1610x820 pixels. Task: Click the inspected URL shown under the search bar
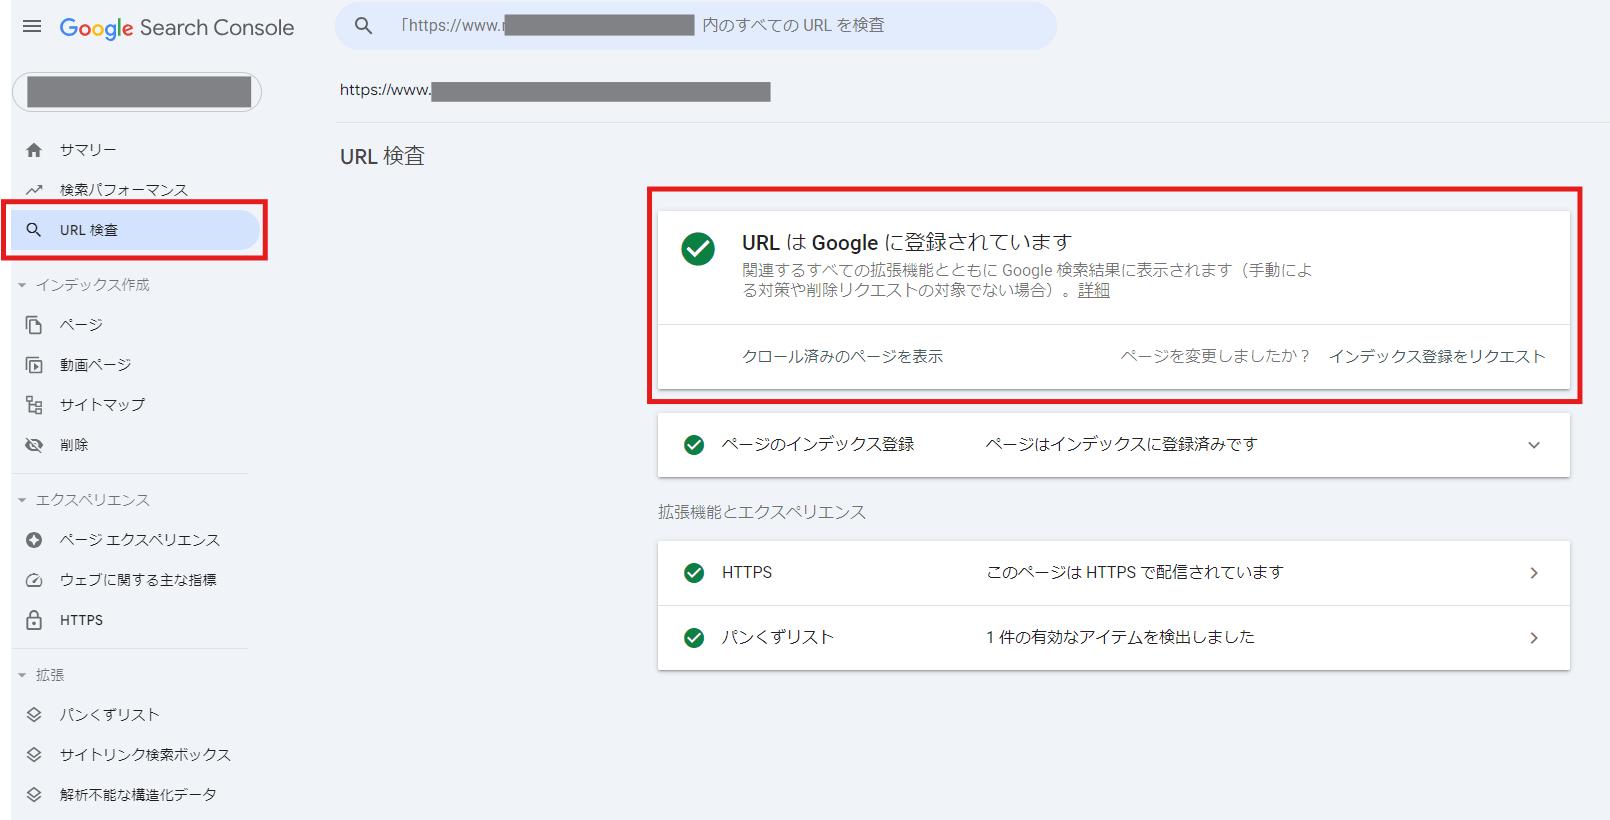tap(555, 91)
